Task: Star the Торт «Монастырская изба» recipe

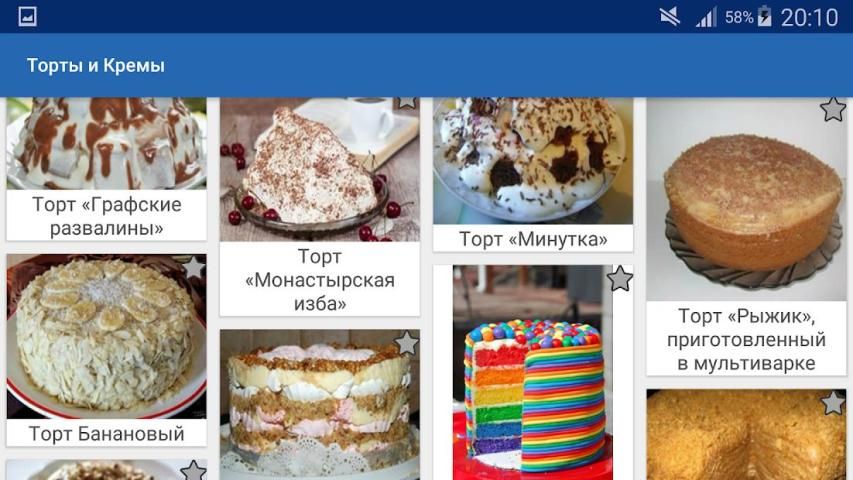Action: click(x=406, y=102)
